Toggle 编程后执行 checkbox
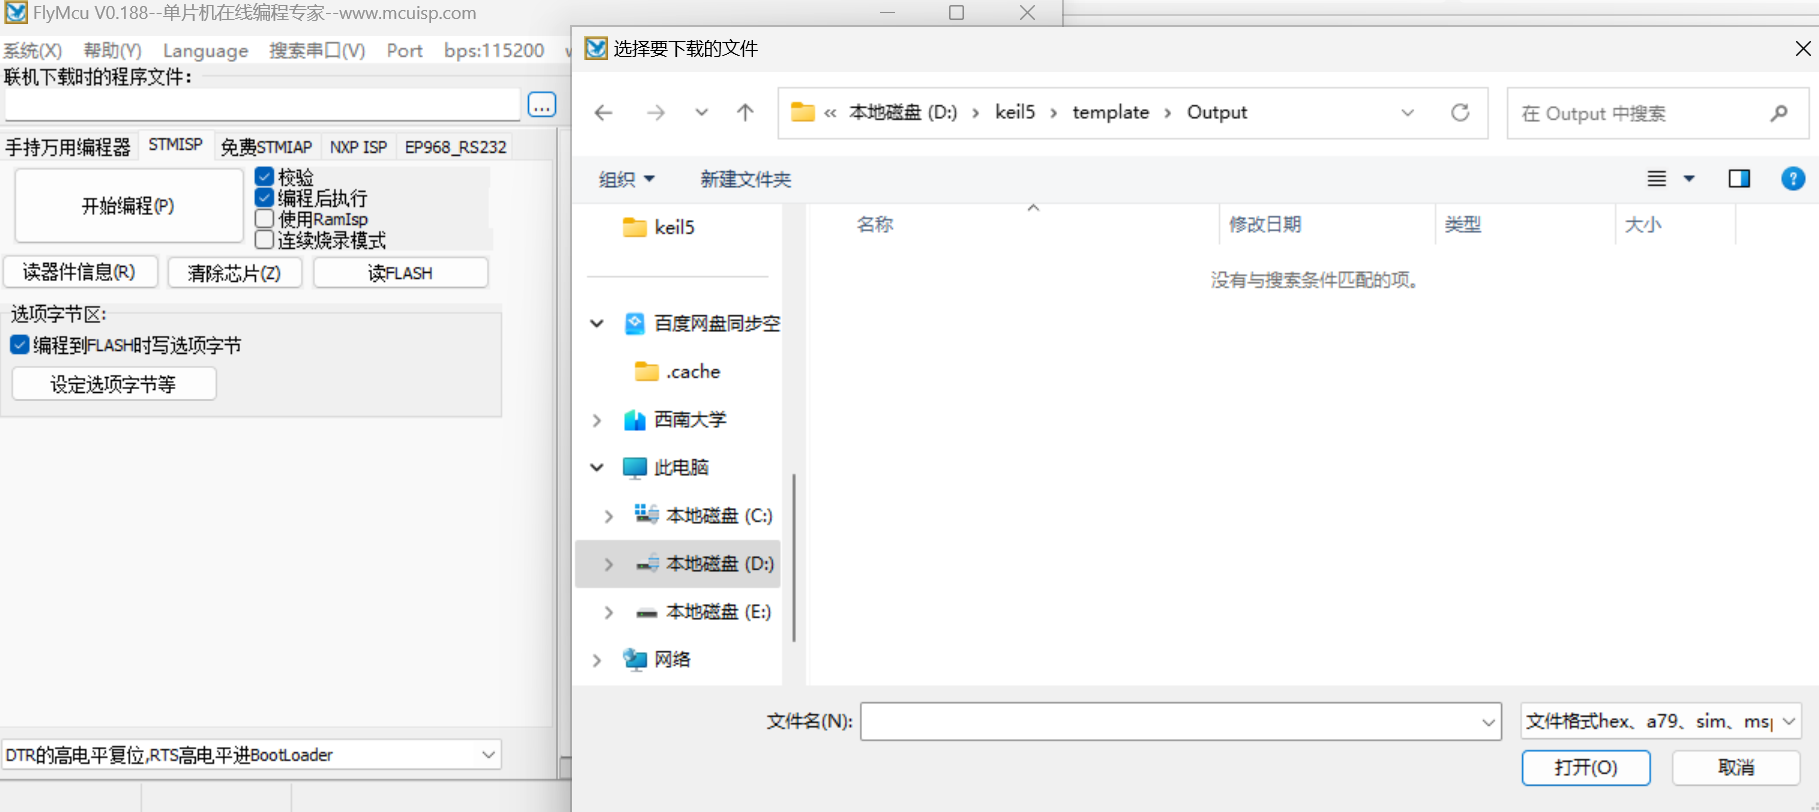 click(264, 198)
